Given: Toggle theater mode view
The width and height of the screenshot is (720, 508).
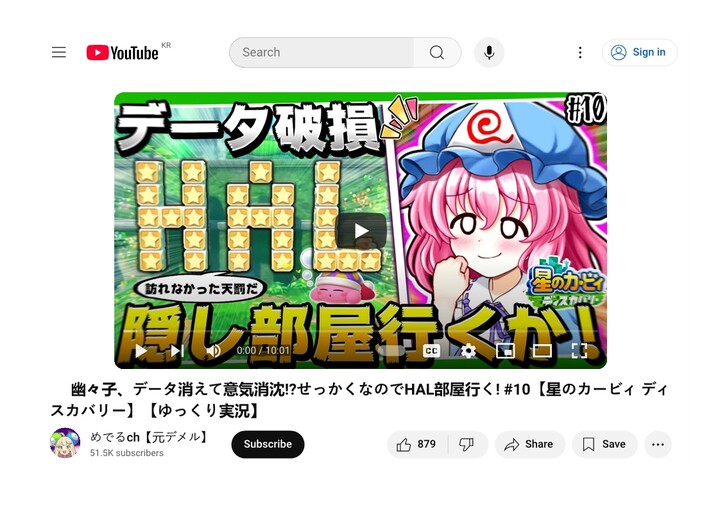Looking at the screenshot, I should coord(542,351).
